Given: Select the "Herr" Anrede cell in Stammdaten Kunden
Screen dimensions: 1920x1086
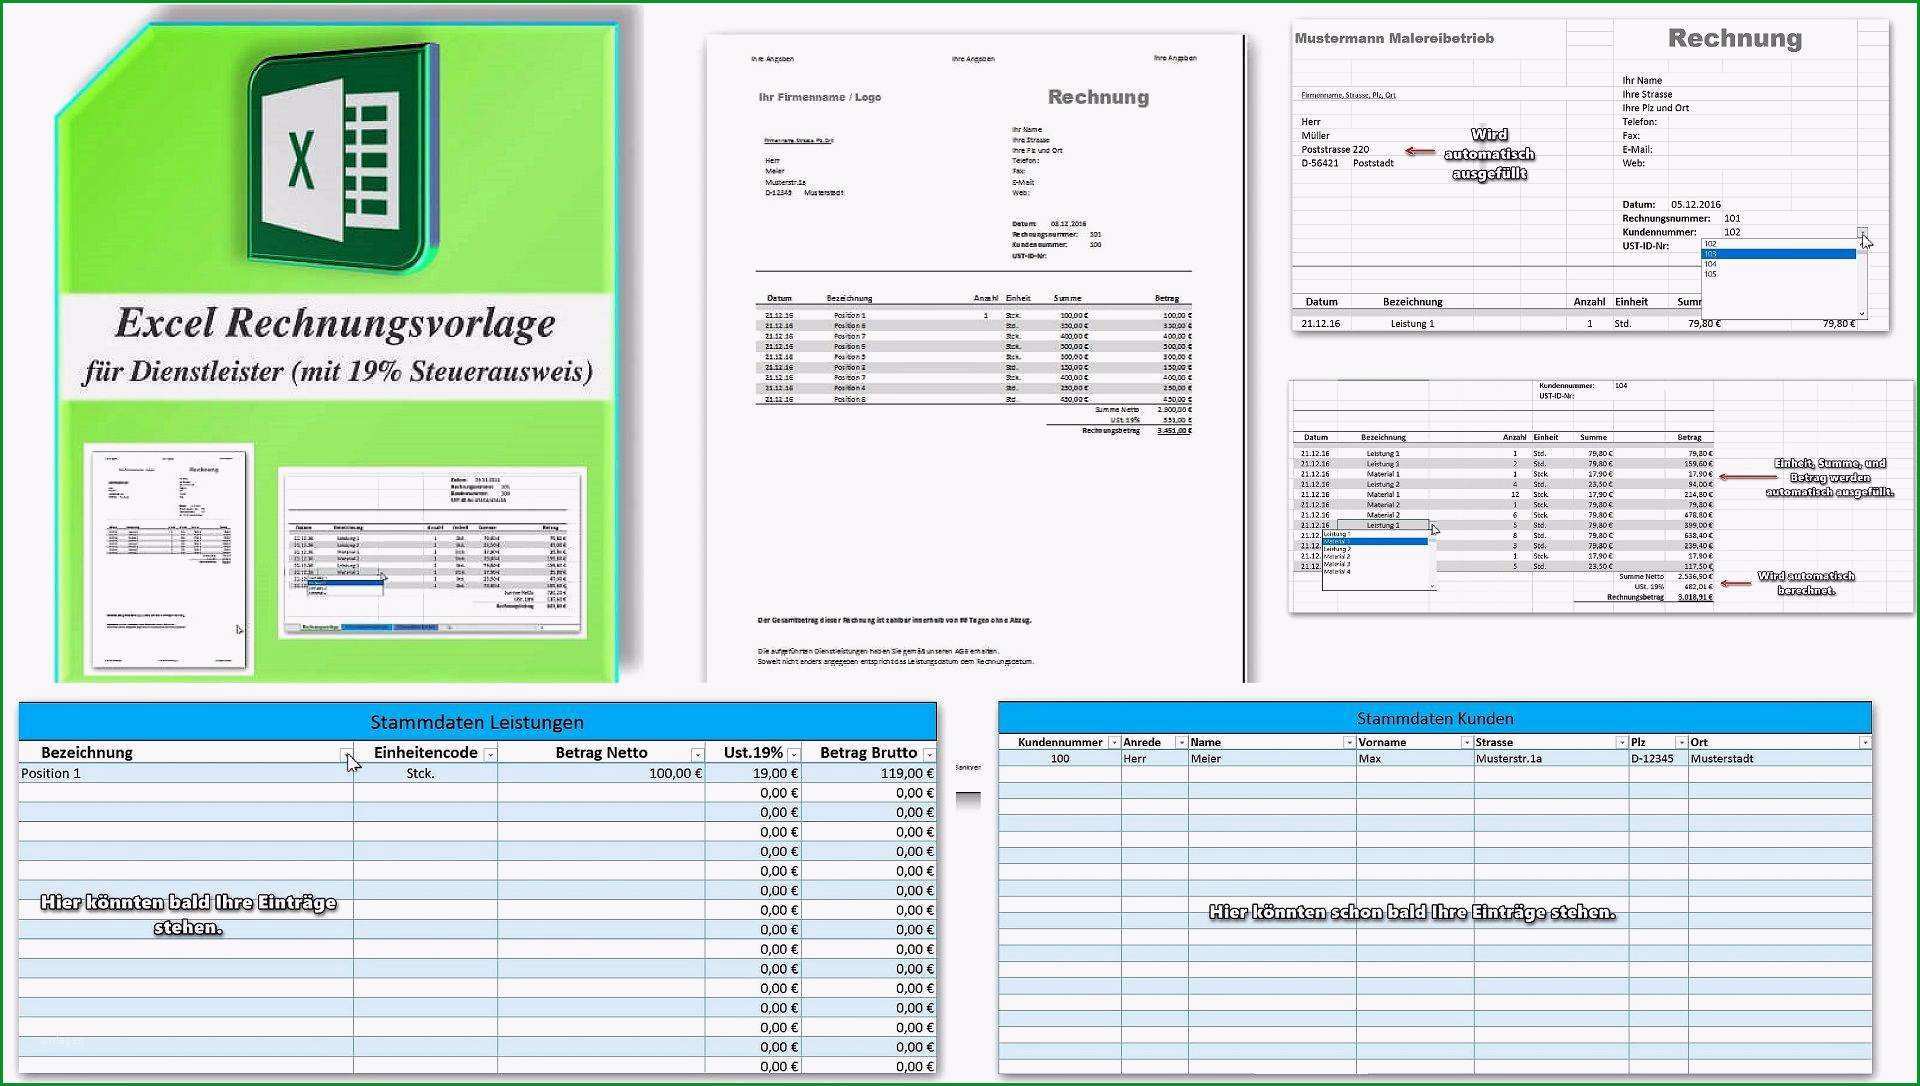Looking at the screenshot, I should [1155, 759].
